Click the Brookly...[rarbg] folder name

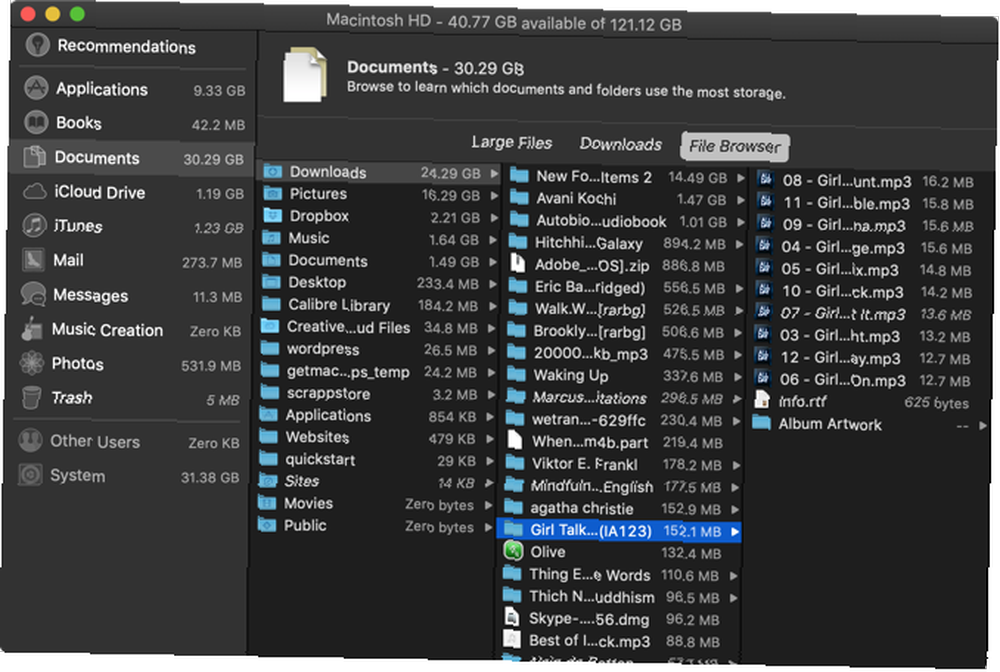589,332
